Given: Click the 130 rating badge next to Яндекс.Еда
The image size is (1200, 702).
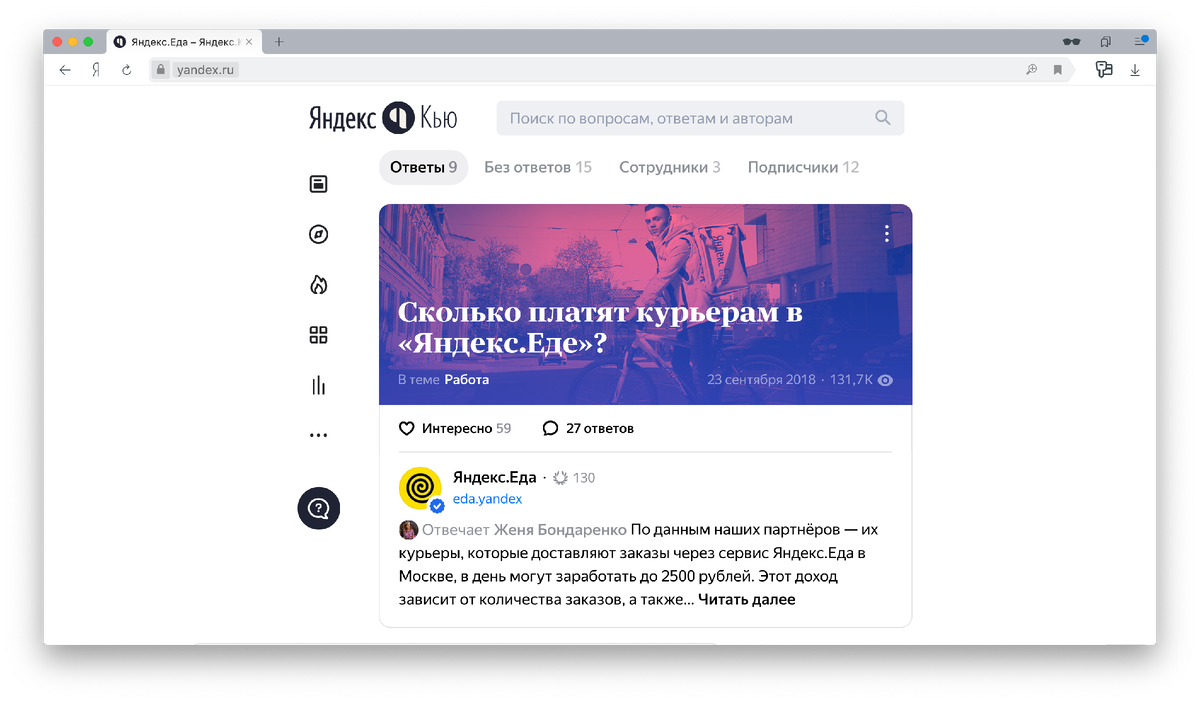Looking at the screenshot, I should [574, 478].
